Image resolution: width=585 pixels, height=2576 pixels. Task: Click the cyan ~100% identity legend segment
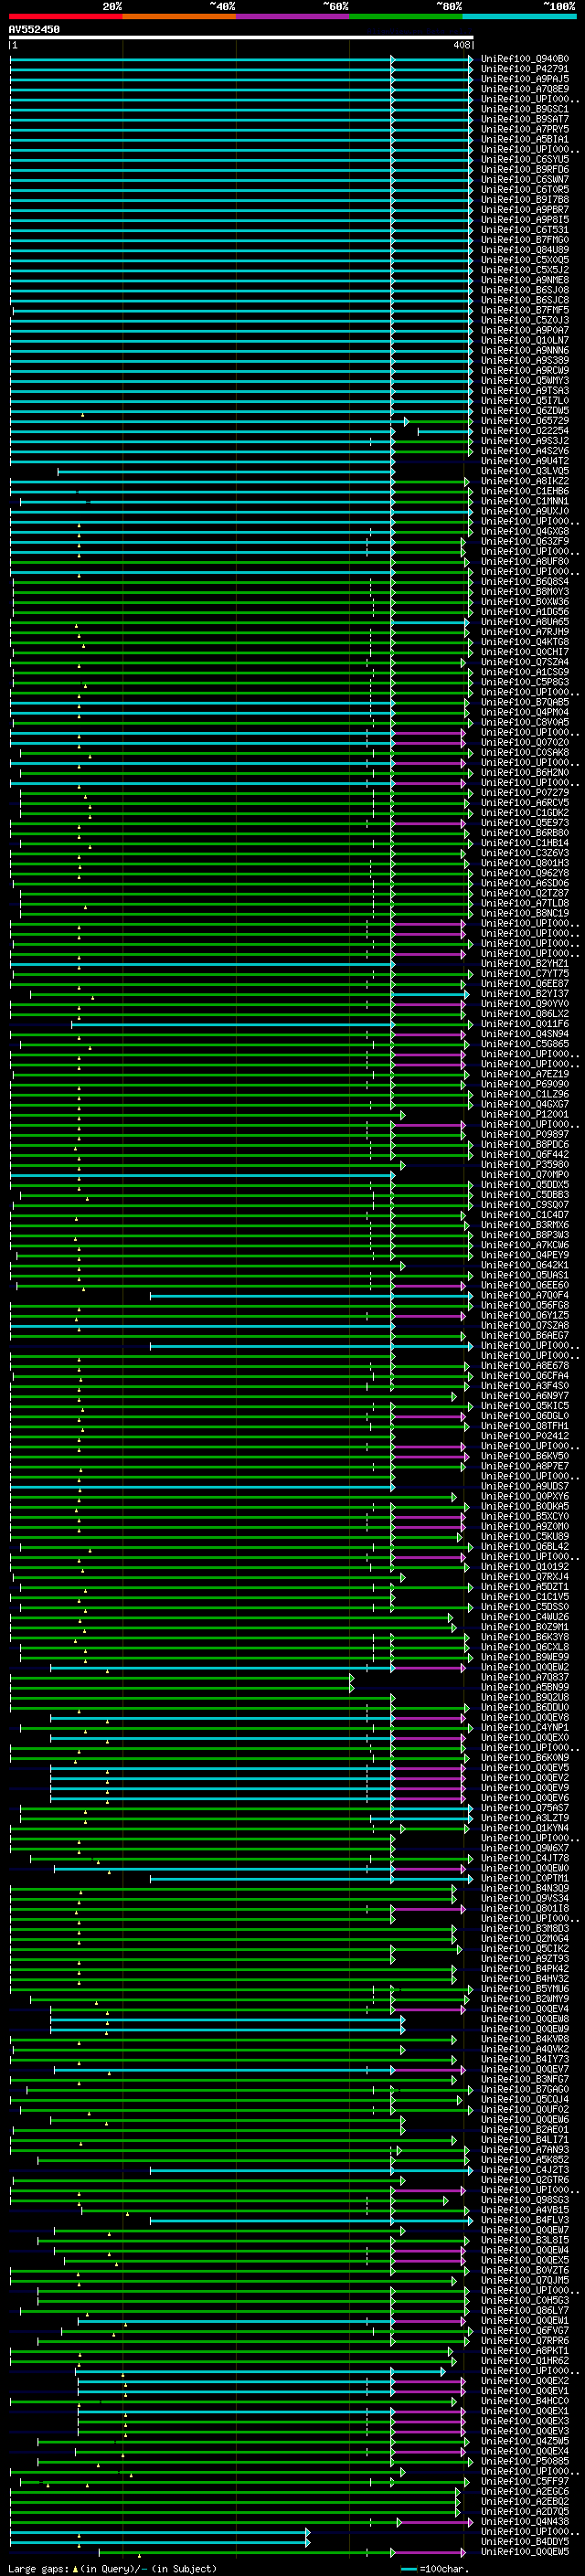tap(519, 16)
